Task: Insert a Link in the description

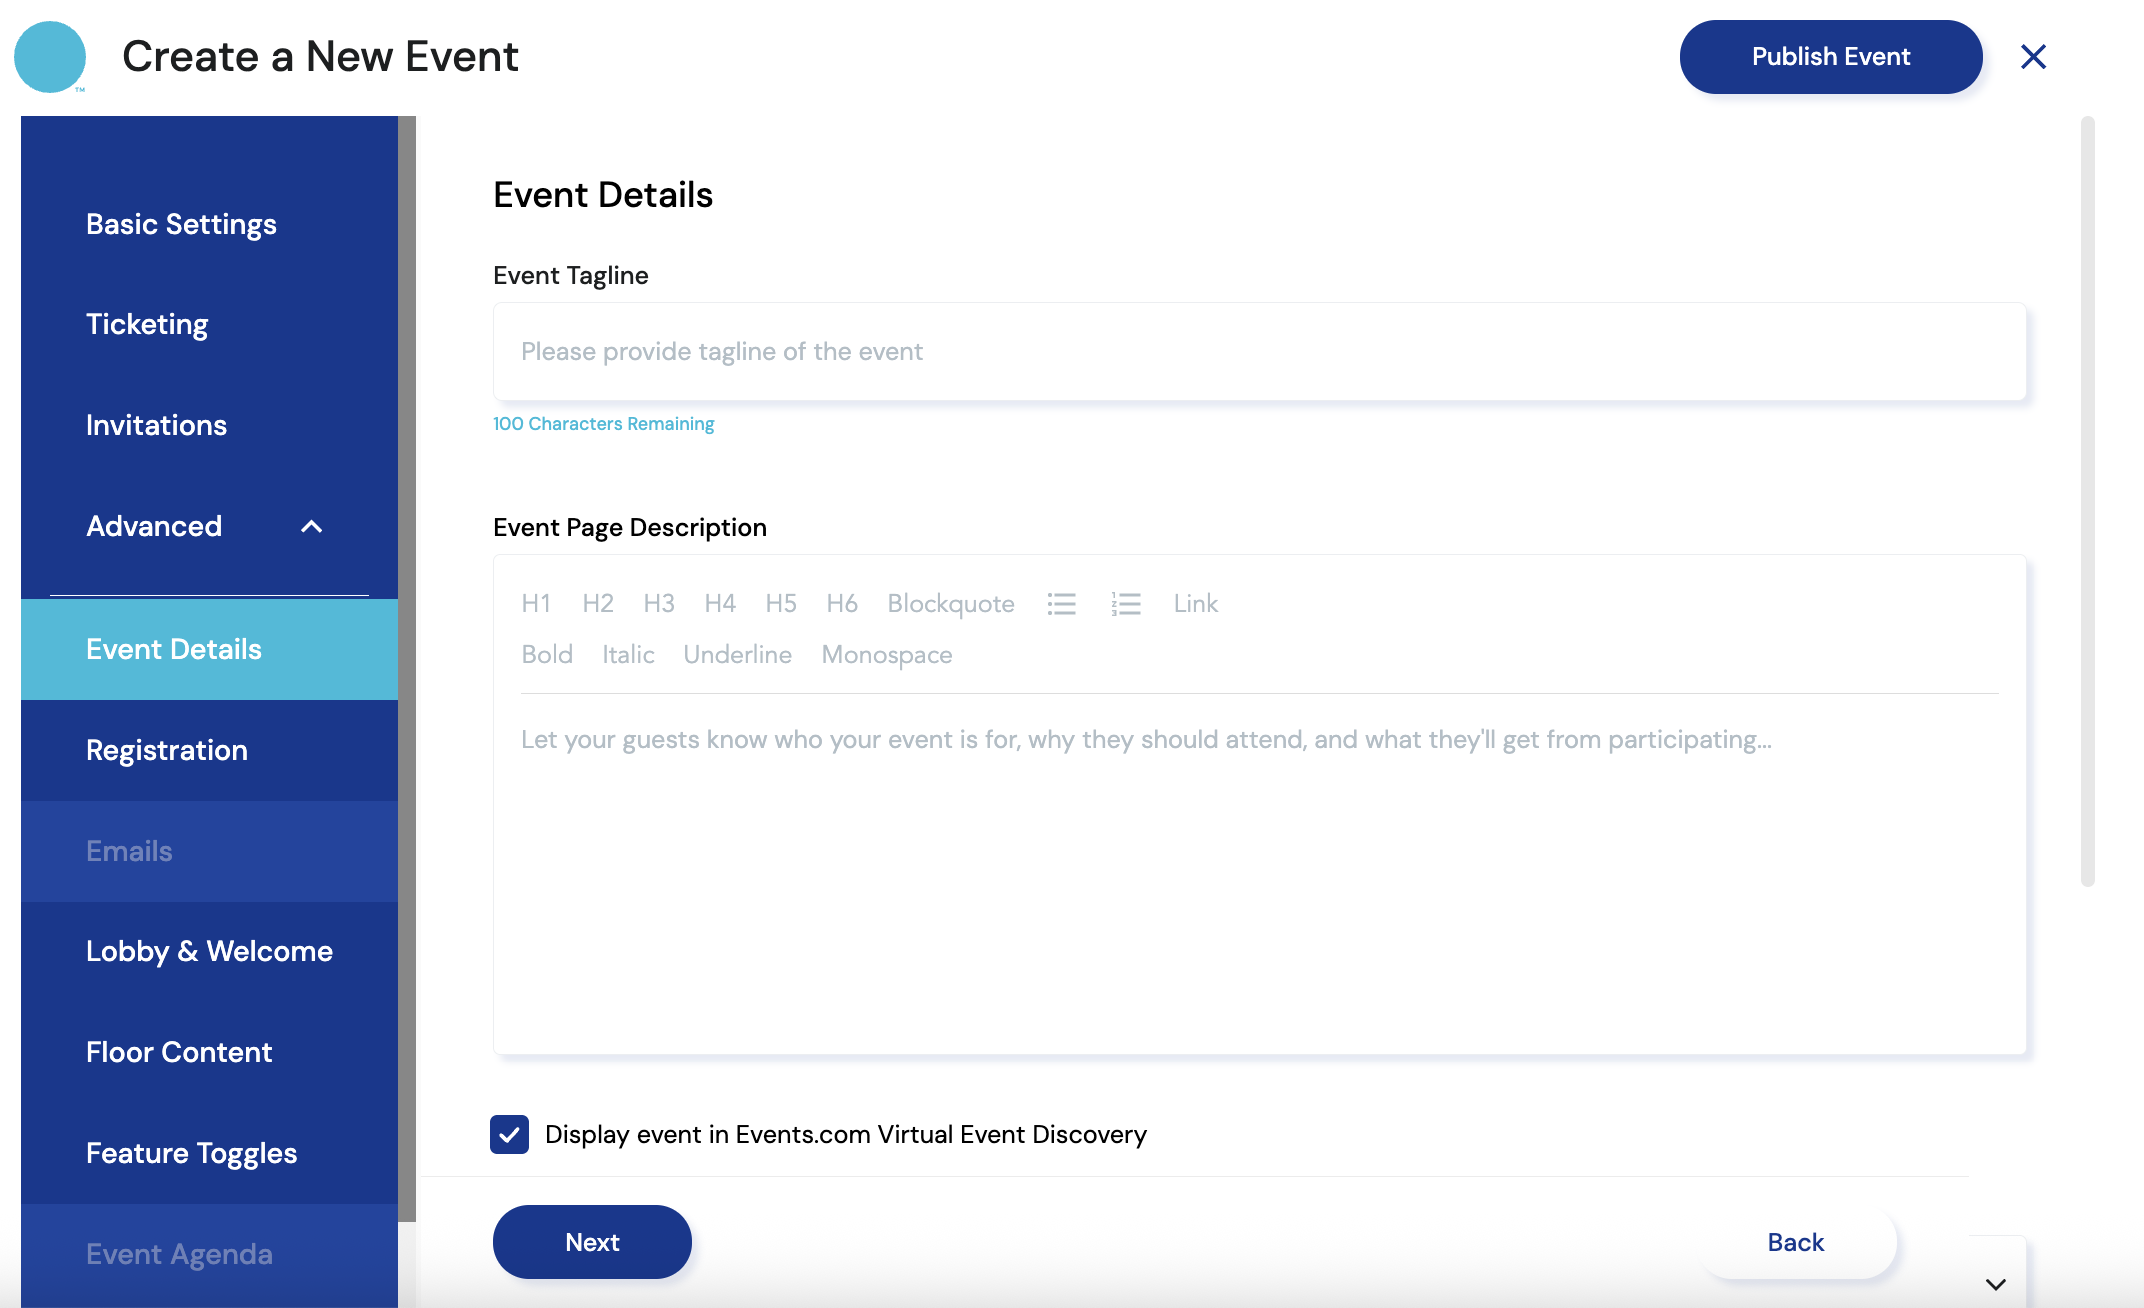Action: pos(1195,604)
